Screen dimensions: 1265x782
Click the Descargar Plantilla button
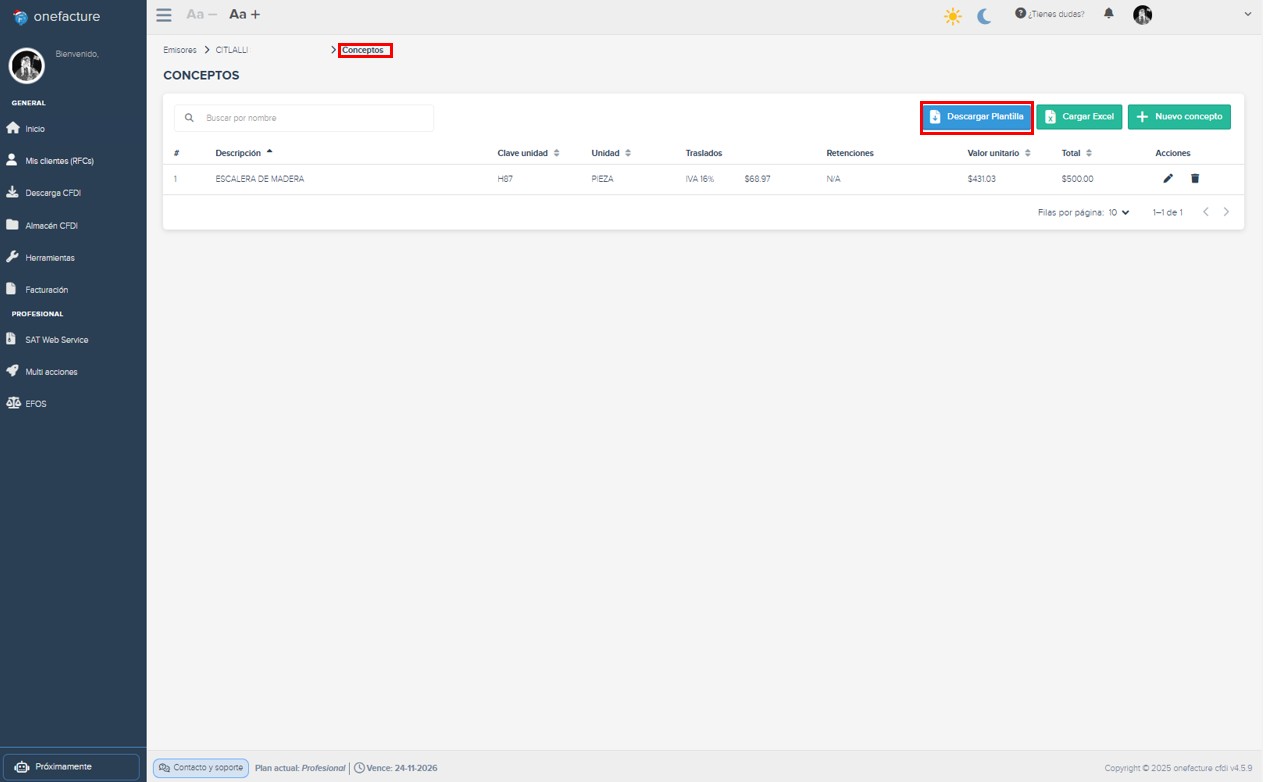coord(976,116)
